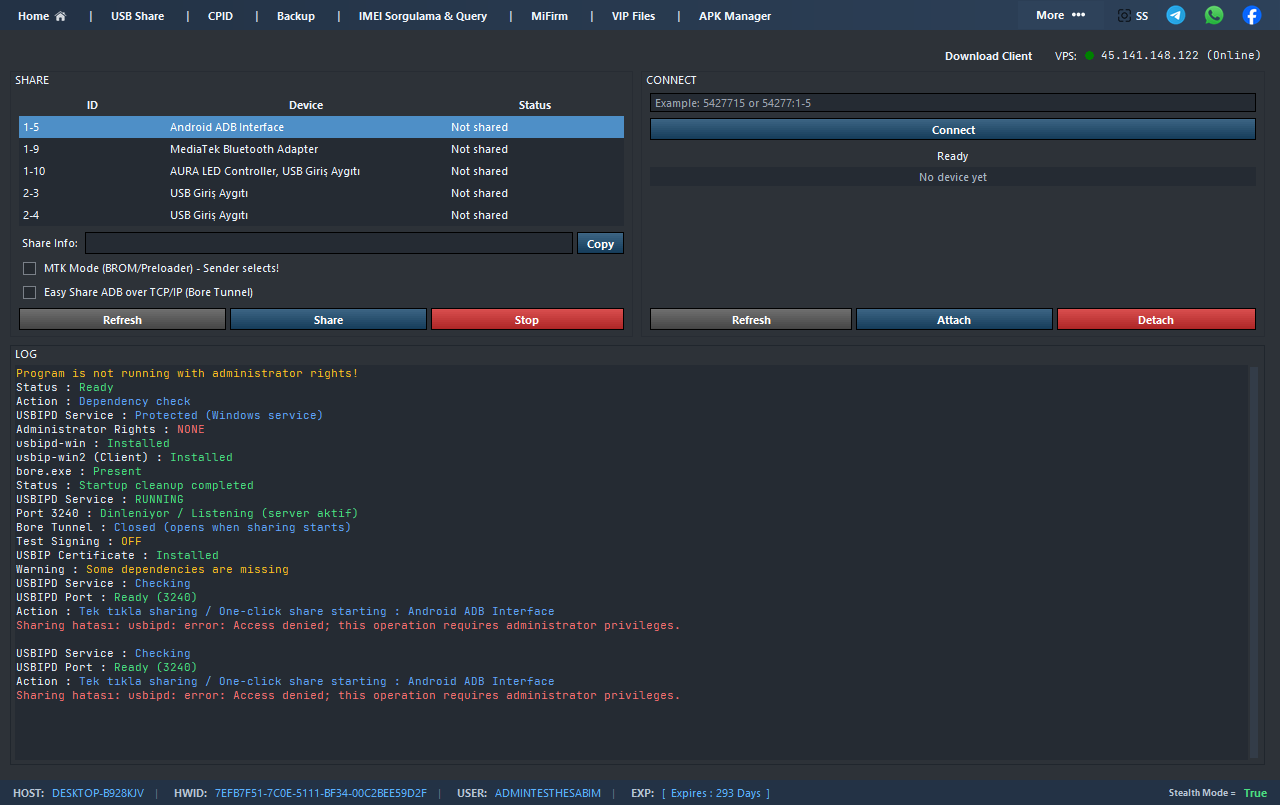Screen dimensions: 1280x805
Task: Open the WhatsApp icon link
Action: [1214, 15]
